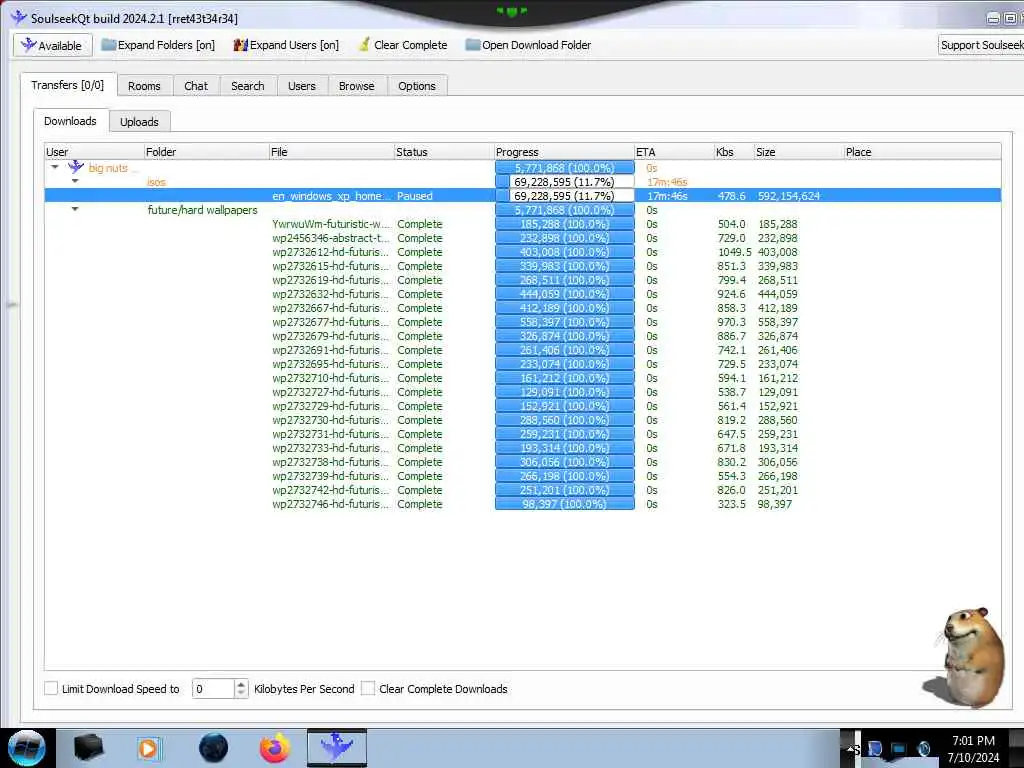Open media player from taskbar
Viewport: 1024px width, 768px height.
148,748
